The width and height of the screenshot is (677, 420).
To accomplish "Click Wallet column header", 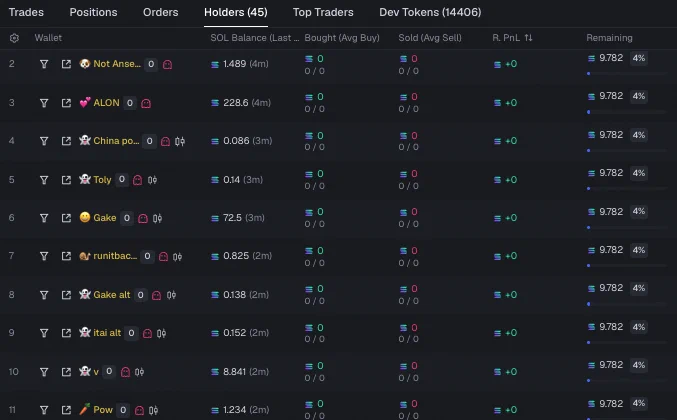I will 48,38.
